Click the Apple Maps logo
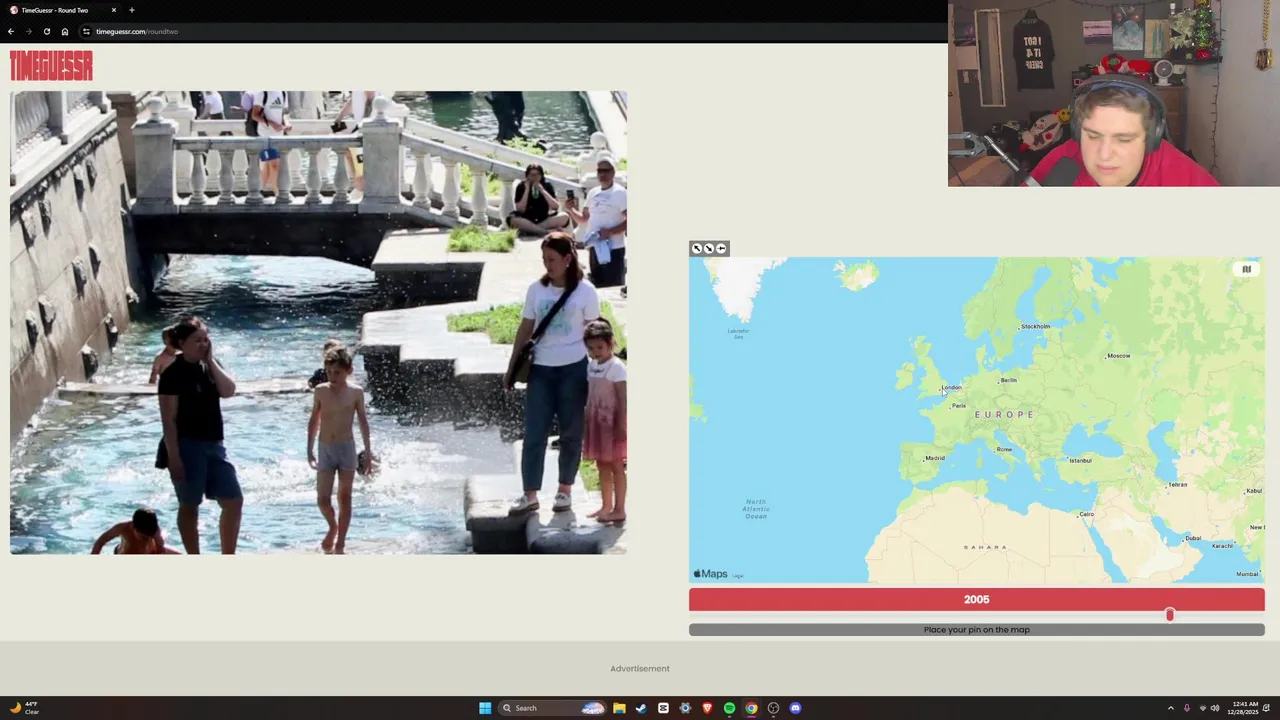This screenshot has width=1280, height=720. point(710,574)
